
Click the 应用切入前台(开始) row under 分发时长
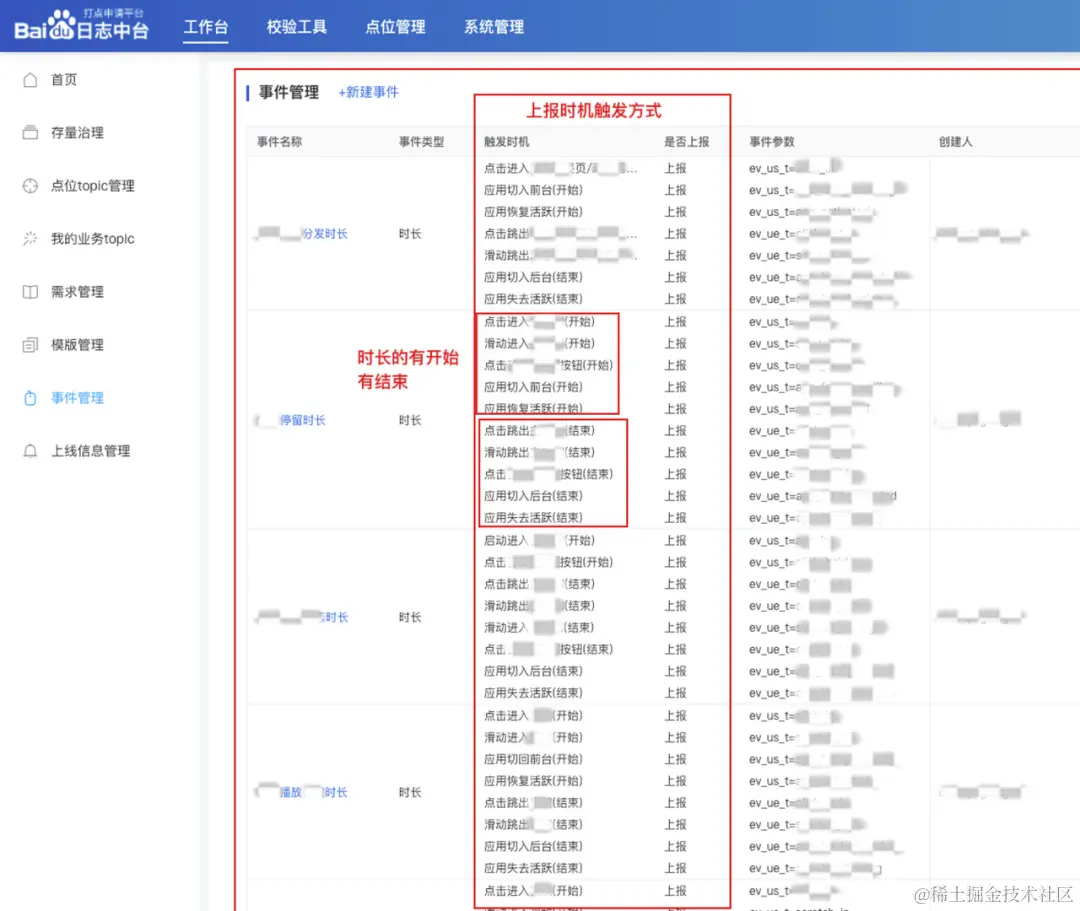pos(533,190)
